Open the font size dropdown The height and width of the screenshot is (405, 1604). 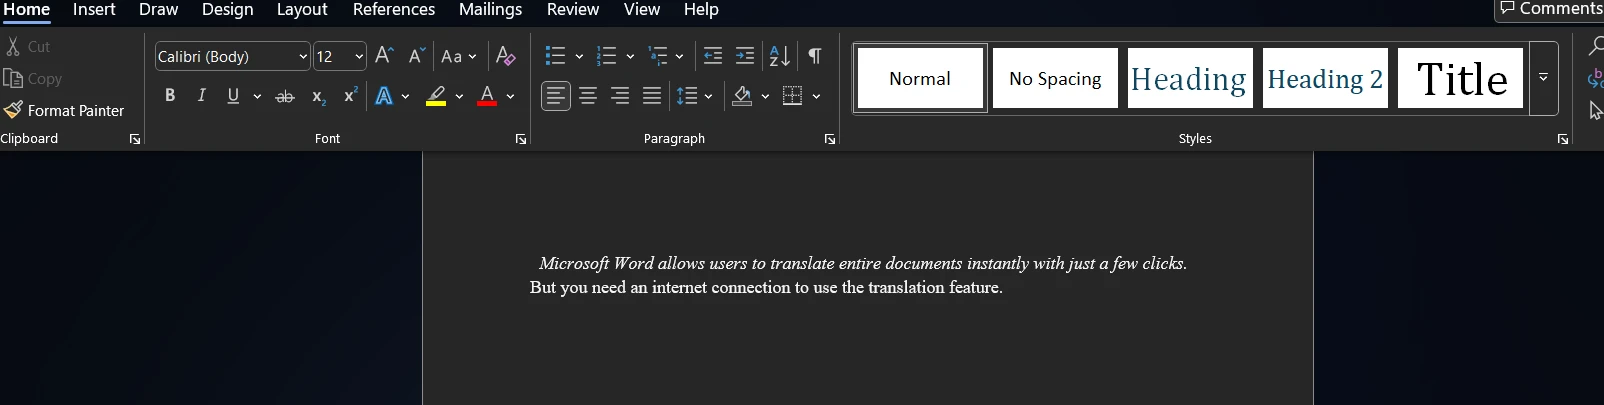click(x=359, y=57)
